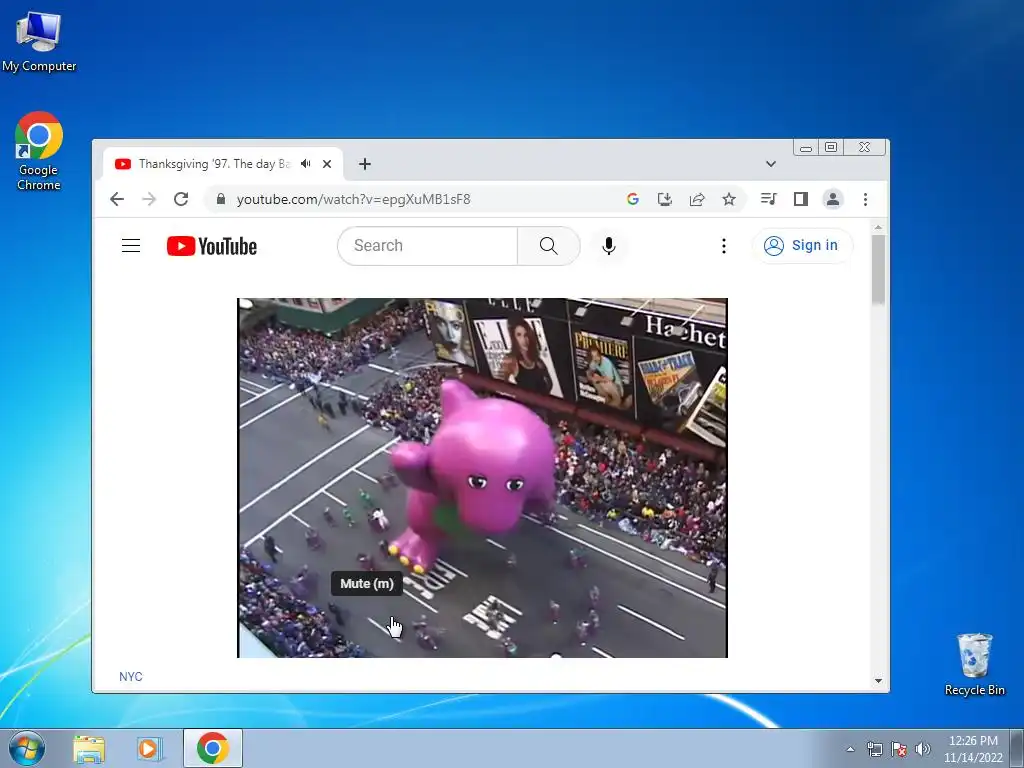This screenshot has height=768, width=1024.
Task: Open the Windows Start menu
Action: pos(27,748)
